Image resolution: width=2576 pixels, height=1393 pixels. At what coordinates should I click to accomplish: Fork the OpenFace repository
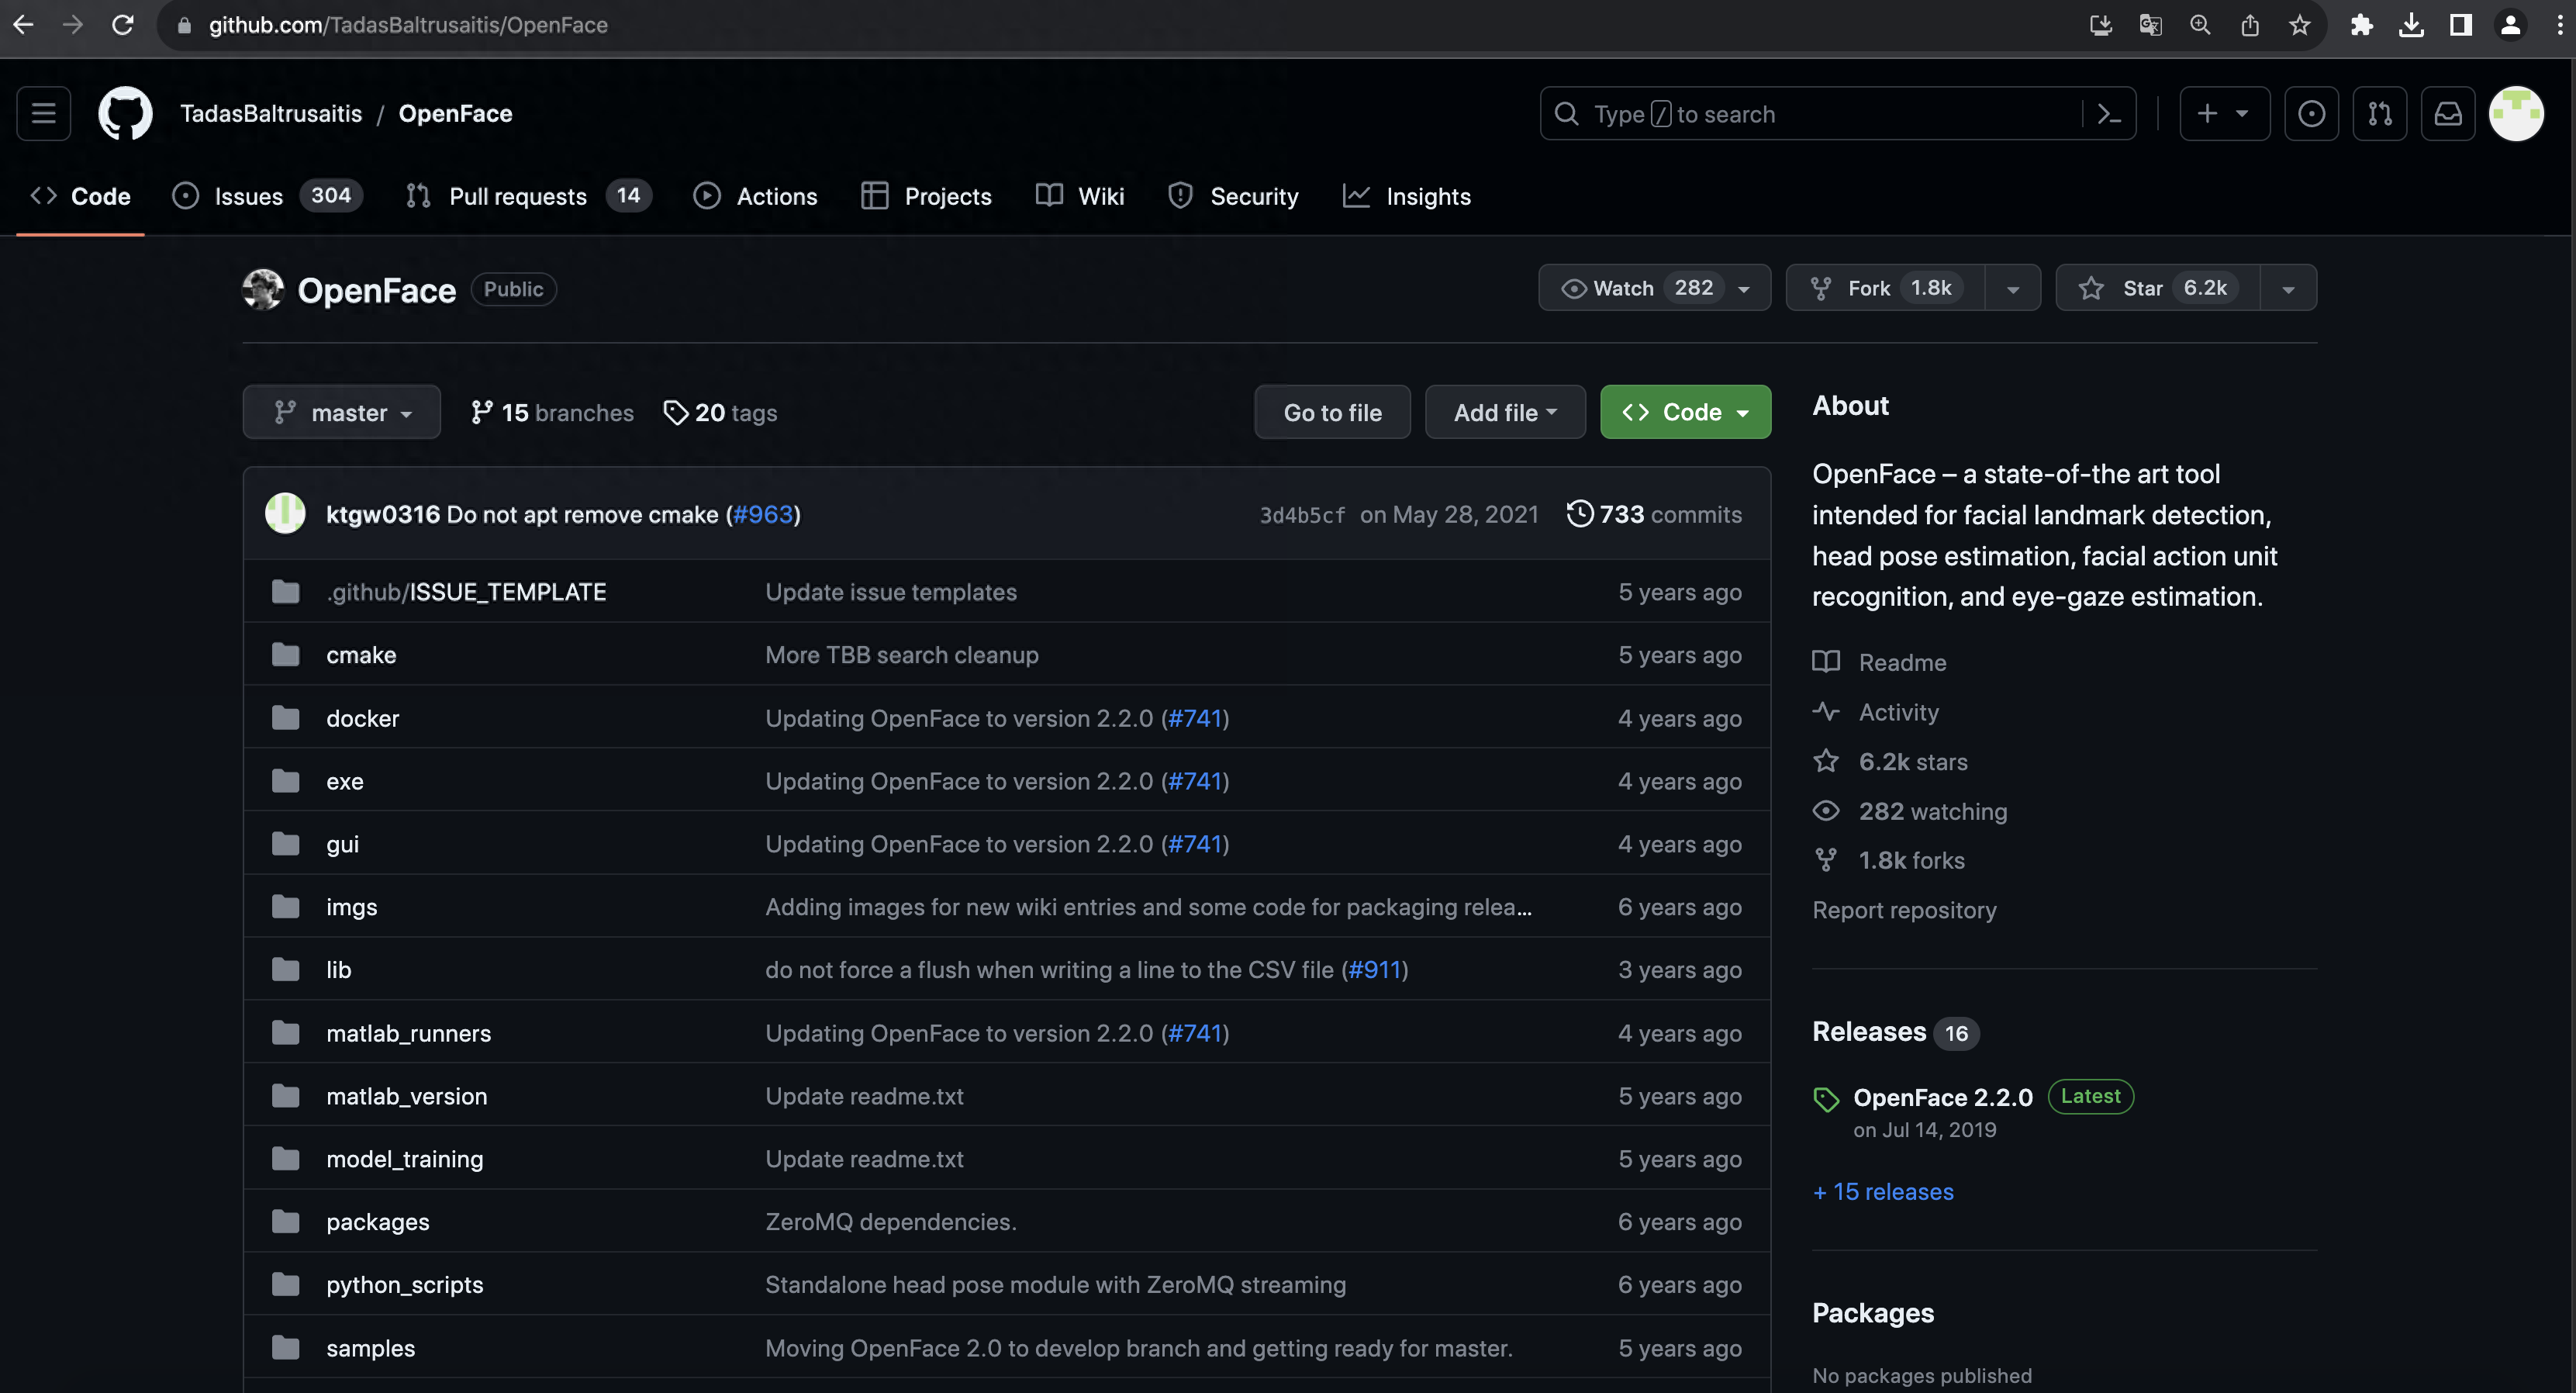(x=1885, y=288)
